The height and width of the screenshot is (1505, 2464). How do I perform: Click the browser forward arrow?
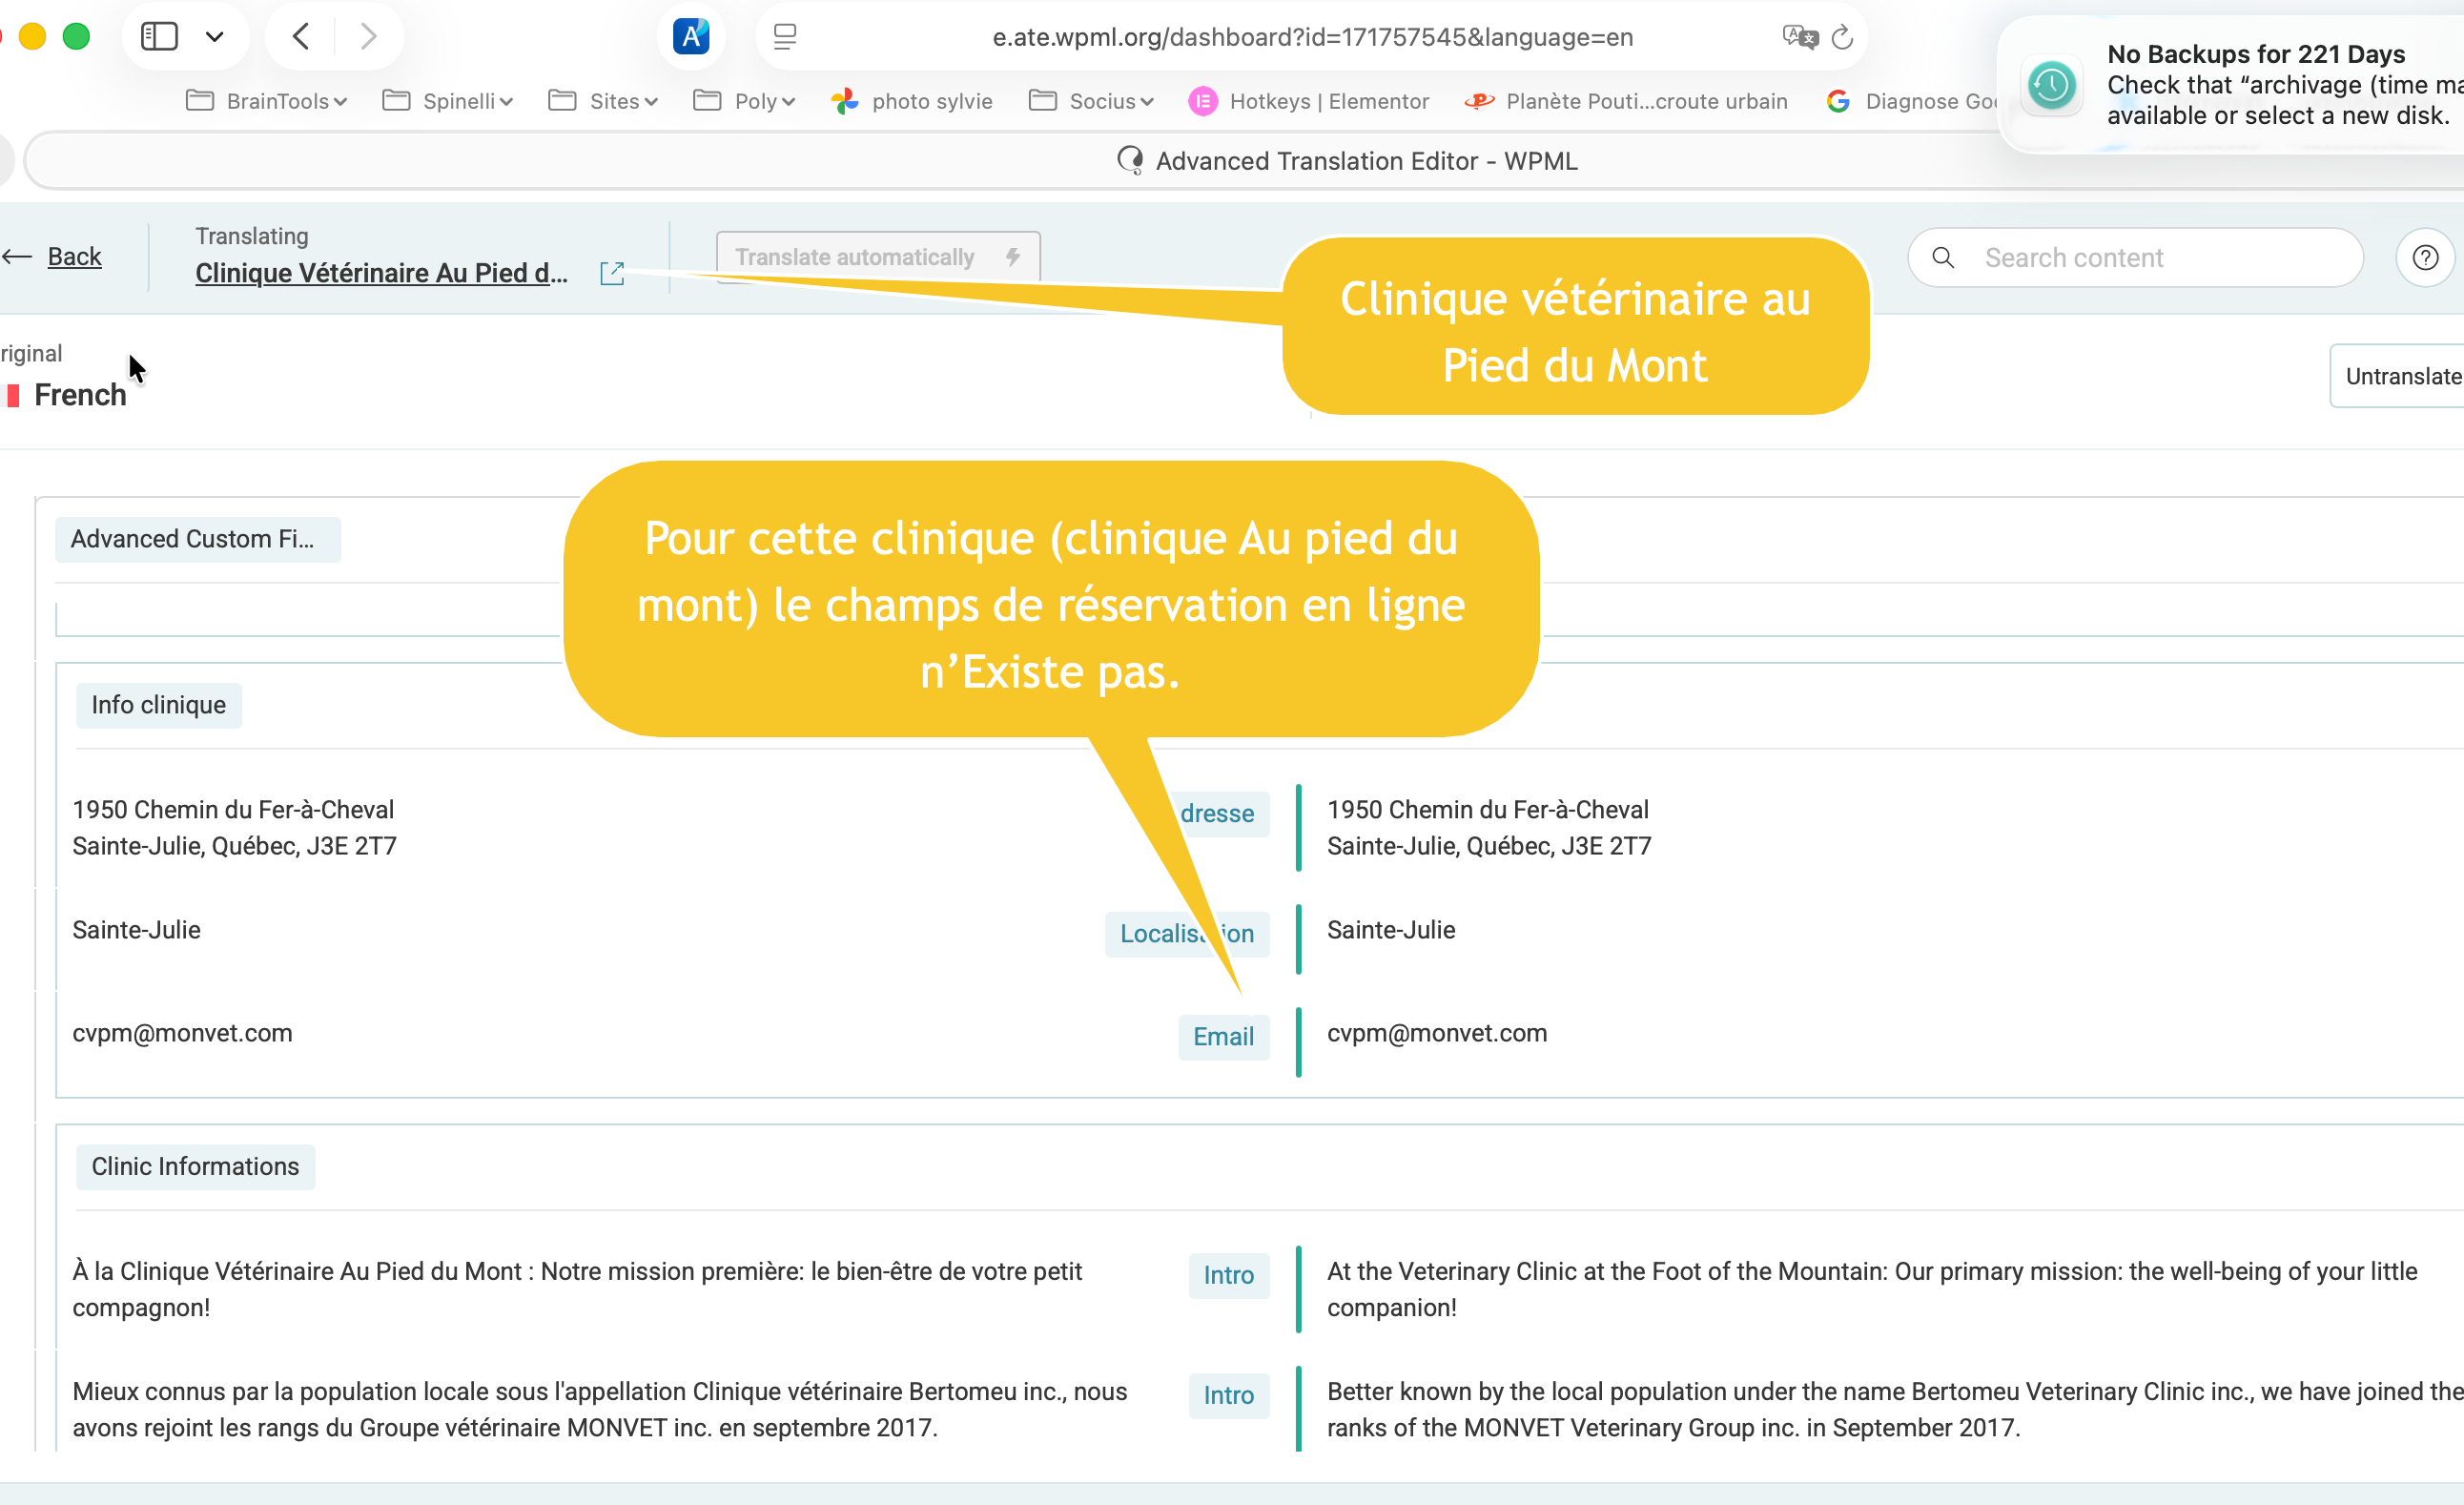coord(369,37)
